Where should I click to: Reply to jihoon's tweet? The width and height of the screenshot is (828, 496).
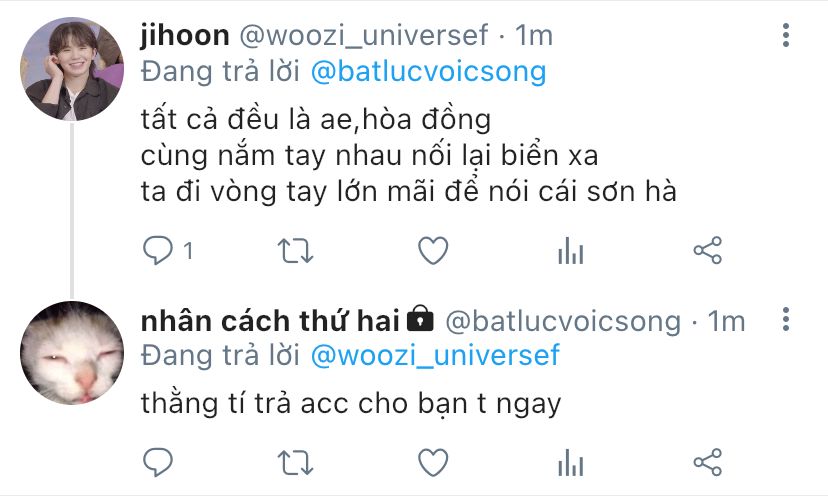(158, 250)
